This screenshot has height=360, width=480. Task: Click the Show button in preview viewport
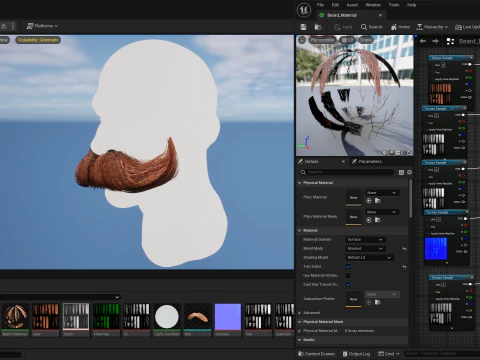point(366,40)
